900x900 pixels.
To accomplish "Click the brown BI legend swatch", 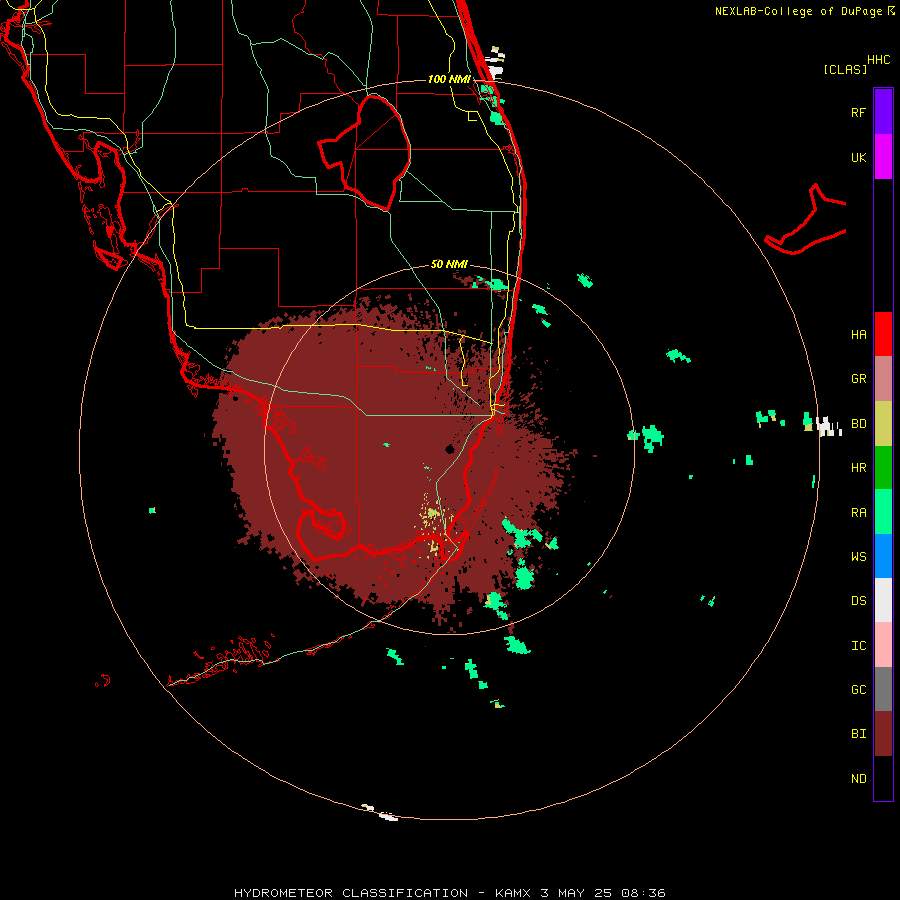I will click(883, 734).
